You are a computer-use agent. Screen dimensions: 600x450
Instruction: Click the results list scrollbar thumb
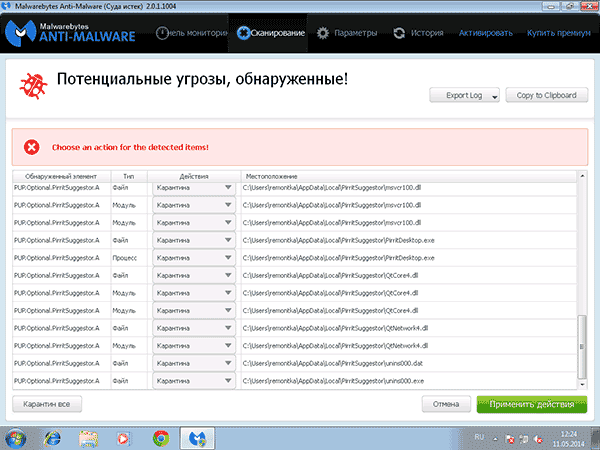582,346
